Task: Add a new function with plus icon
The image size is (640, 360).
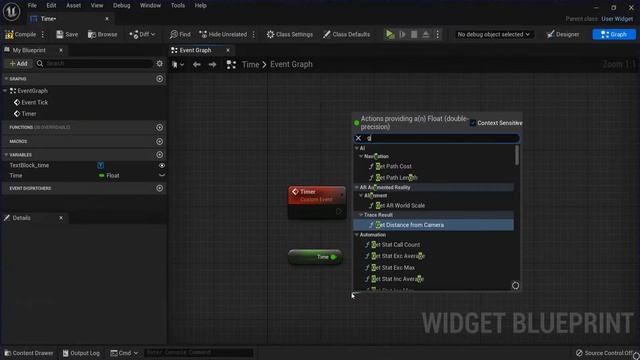Action: [x=160, y=127]
